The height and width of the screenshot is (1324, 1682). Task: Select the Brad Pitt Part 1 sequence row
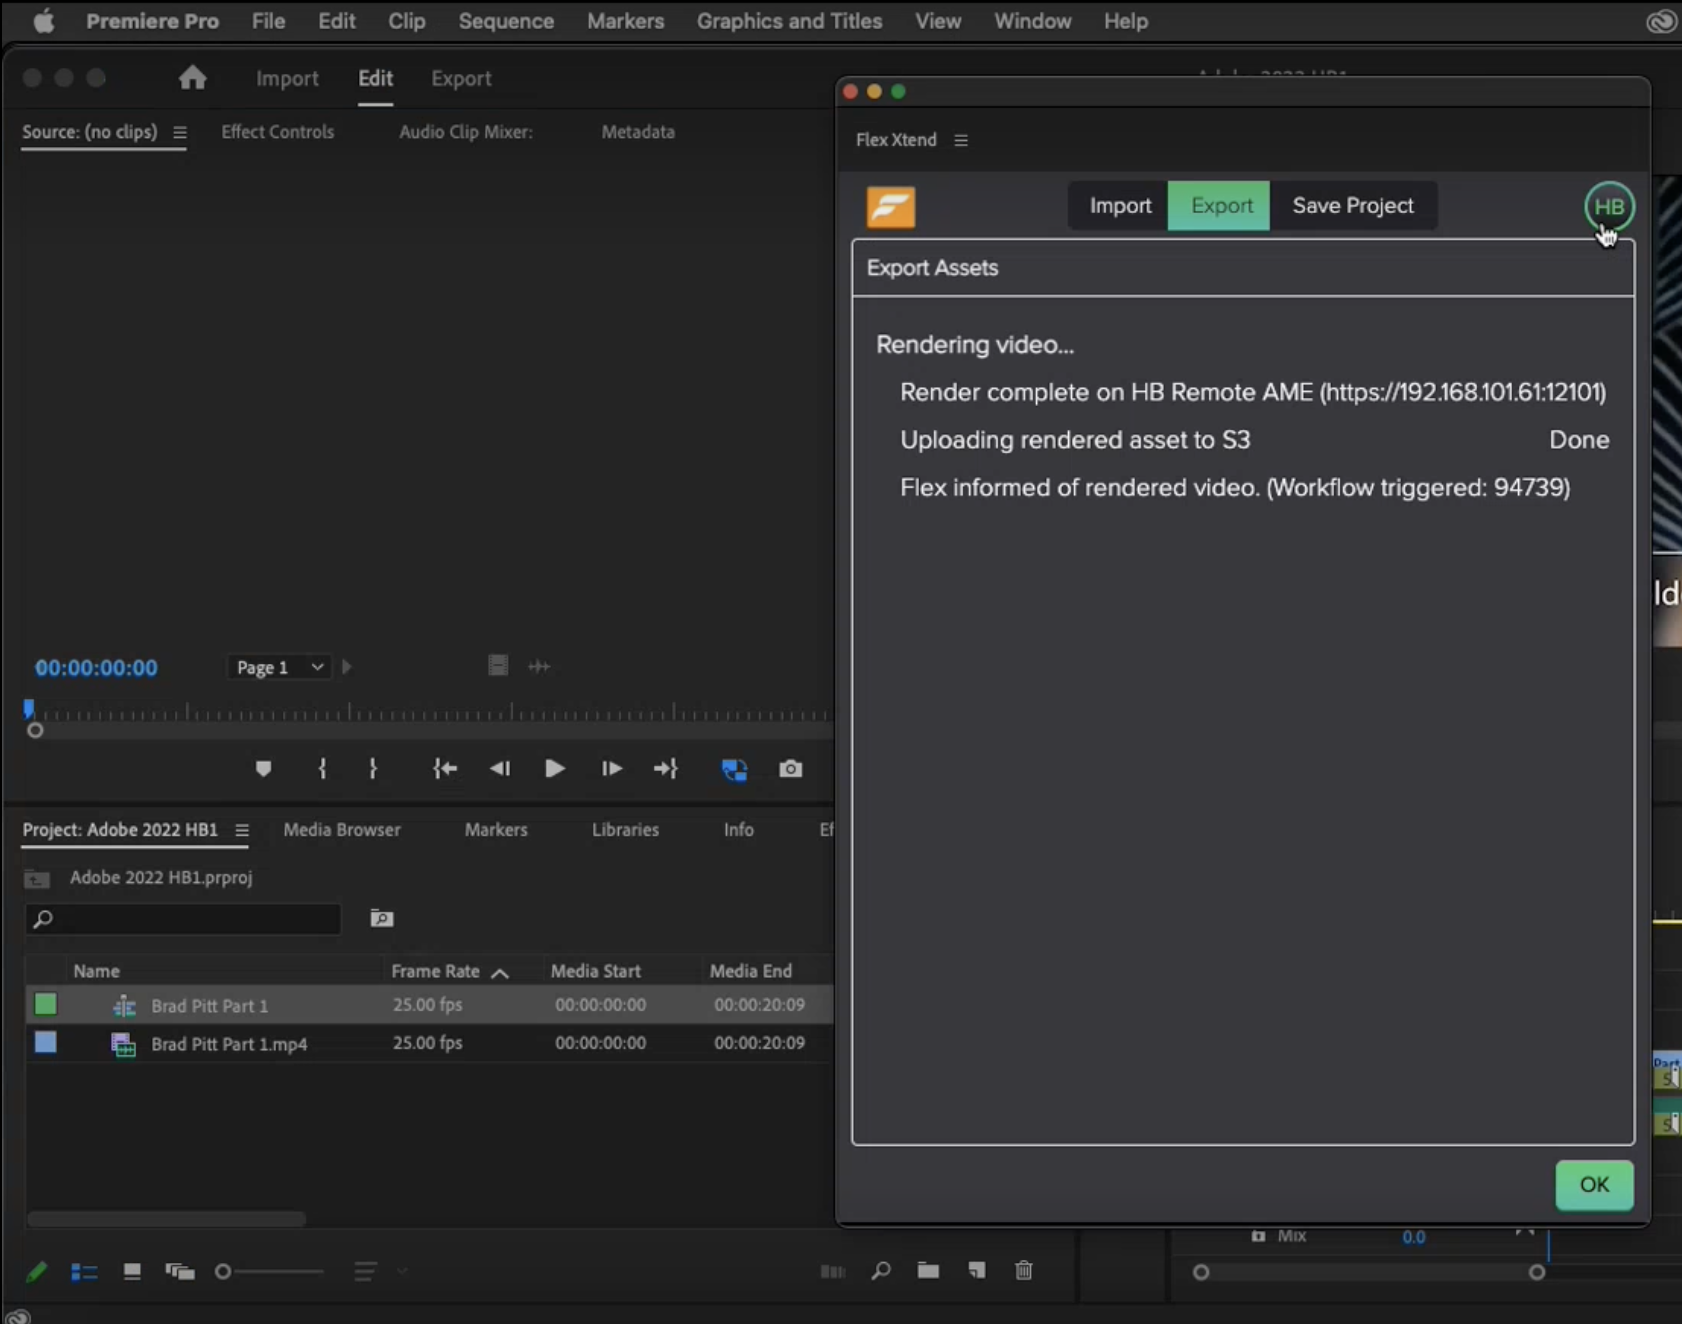[x=429, y=1005]
